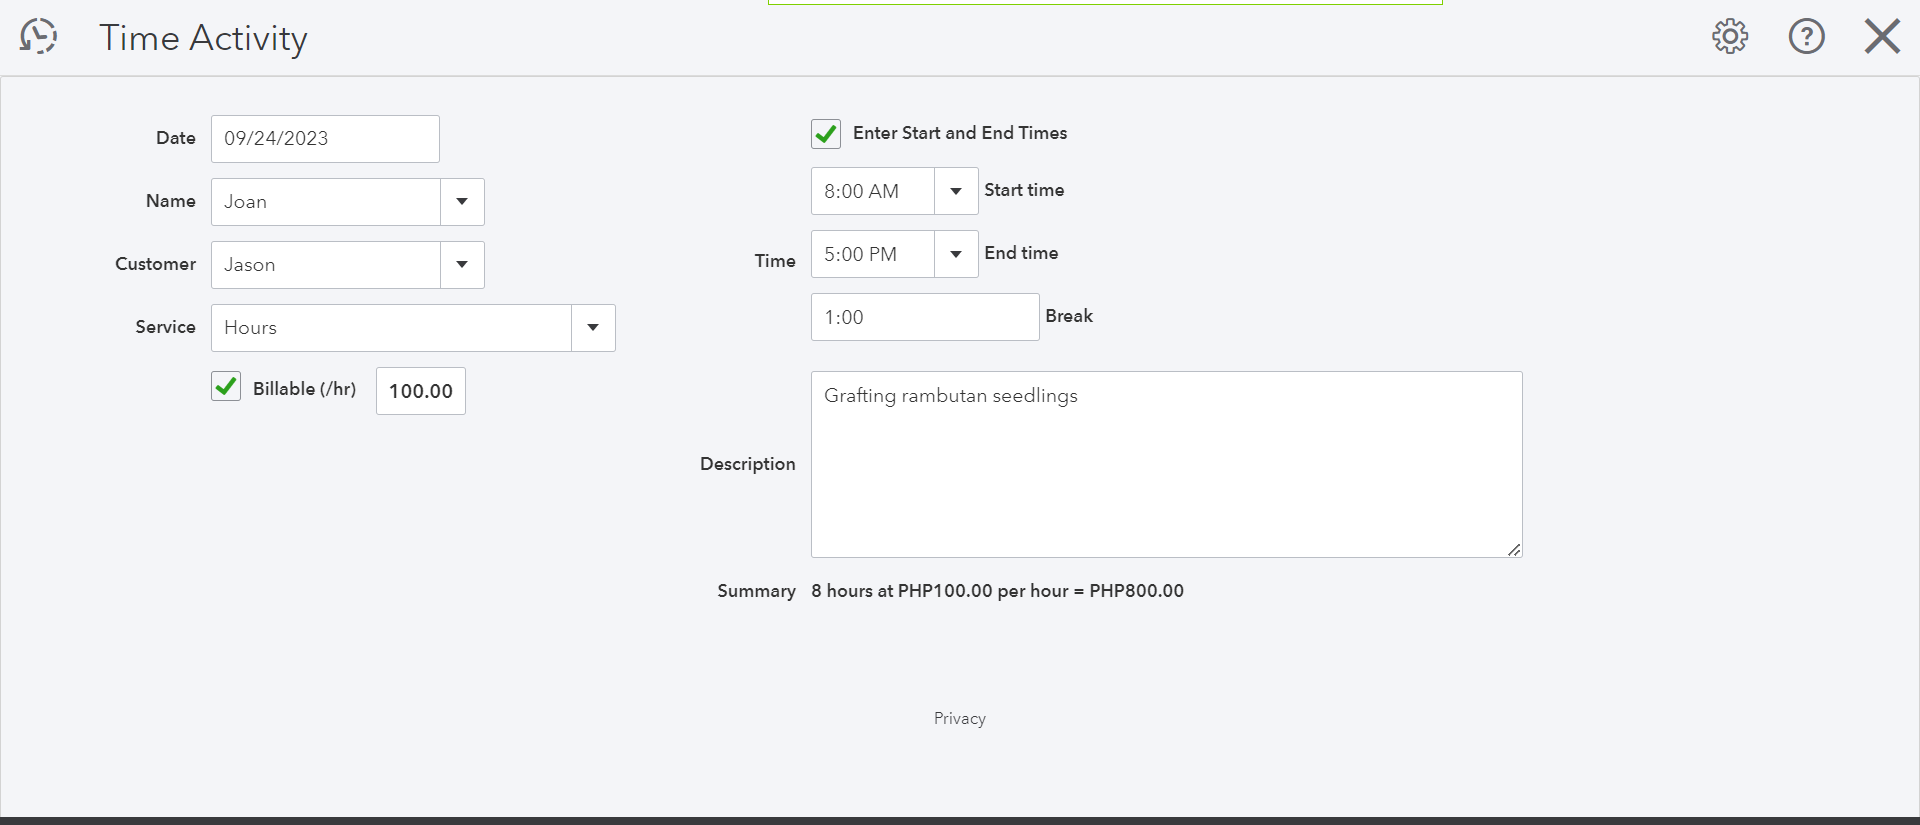Click the Time Activity clock icon
This screenshot has height=825, width=1920.
(x=38, y=37)
